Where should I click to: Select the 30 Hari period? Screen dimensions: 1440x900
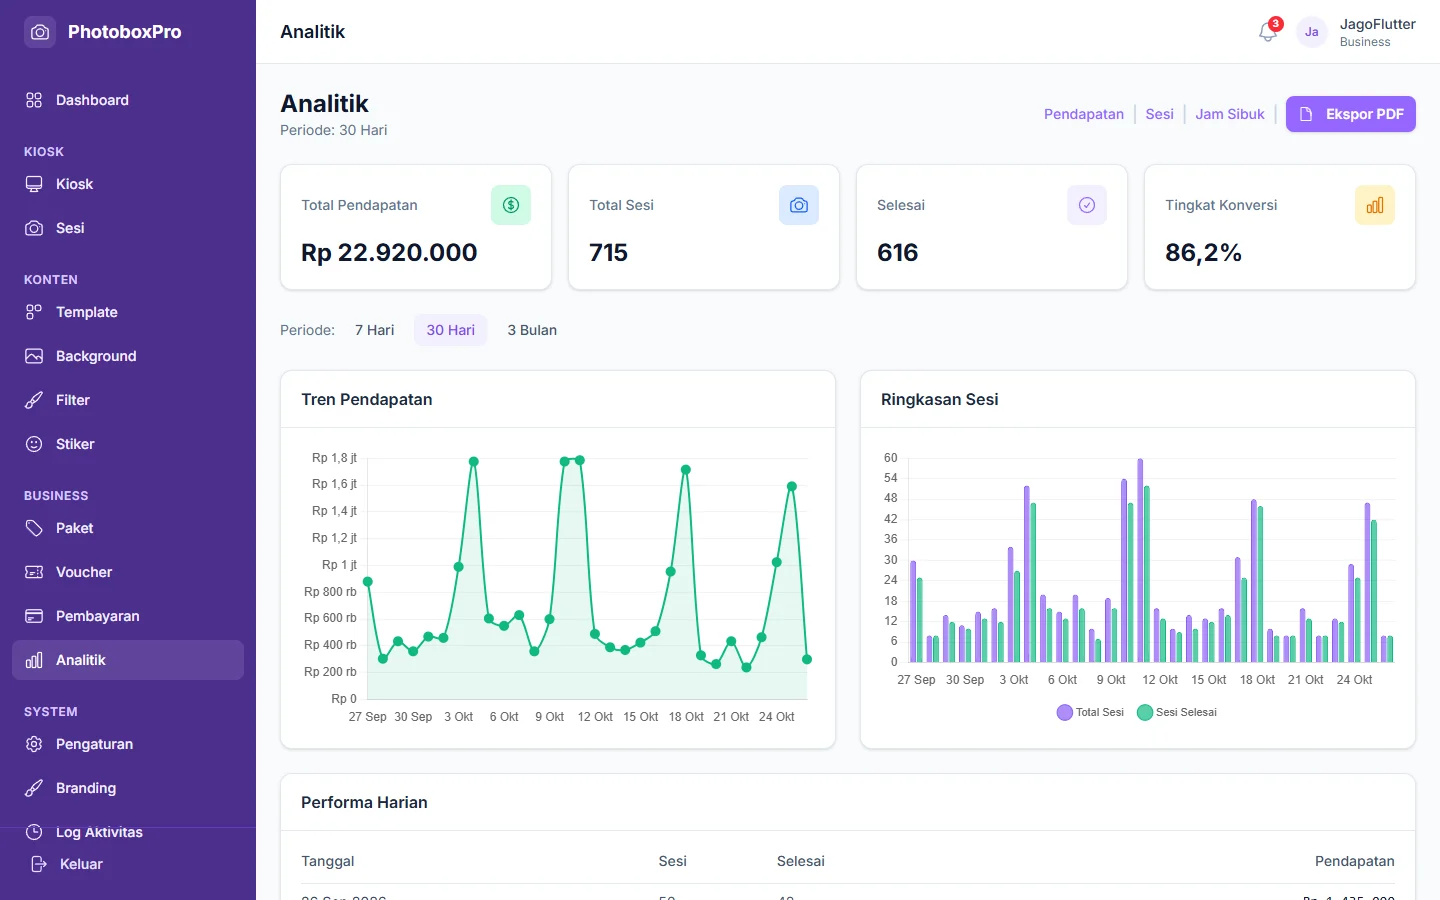[x=451, y=330]
